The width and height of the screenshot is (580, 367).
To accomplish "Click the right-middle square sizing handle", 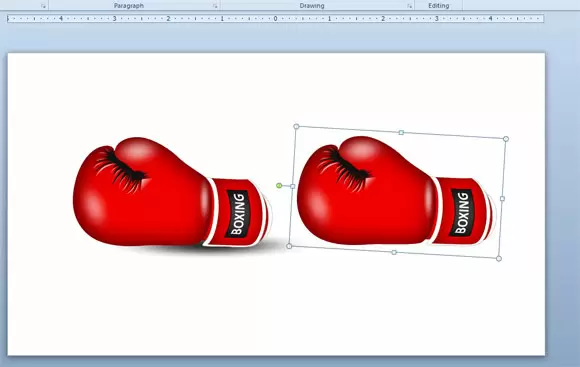I will [x=502, y=199].
